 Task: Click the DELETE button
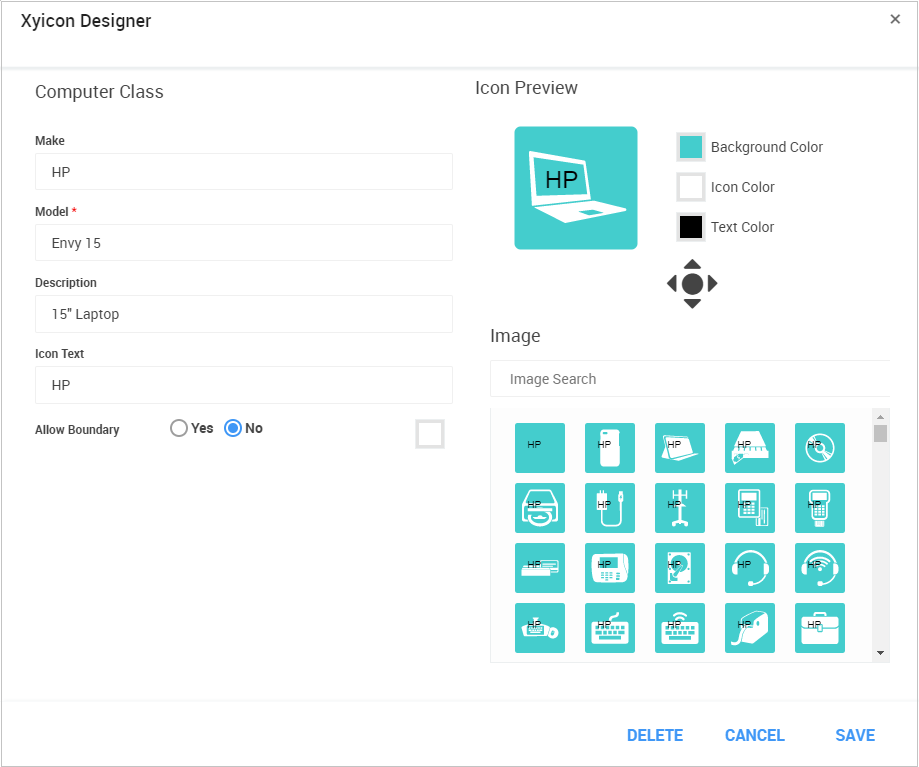click(x=655, y=735)
